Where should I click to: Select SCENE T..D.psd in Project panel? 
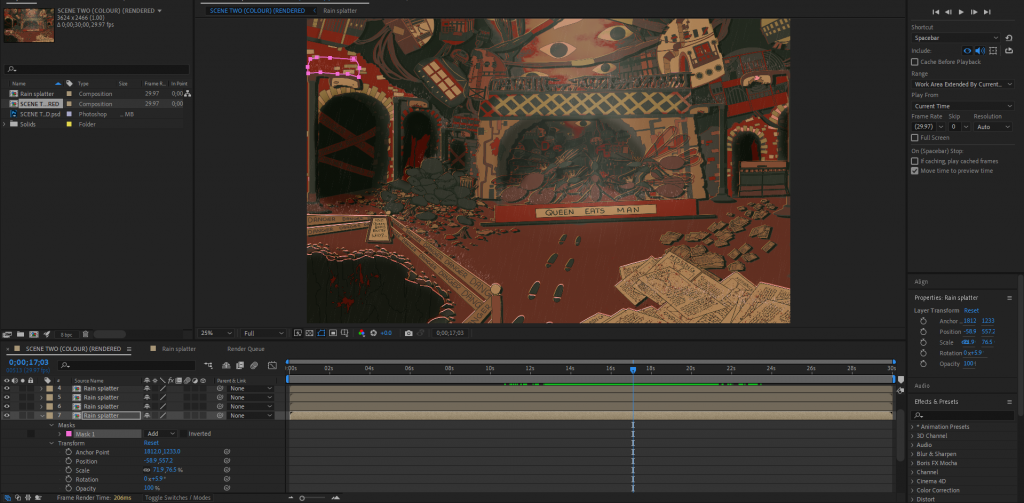click(x=40, y=114)
